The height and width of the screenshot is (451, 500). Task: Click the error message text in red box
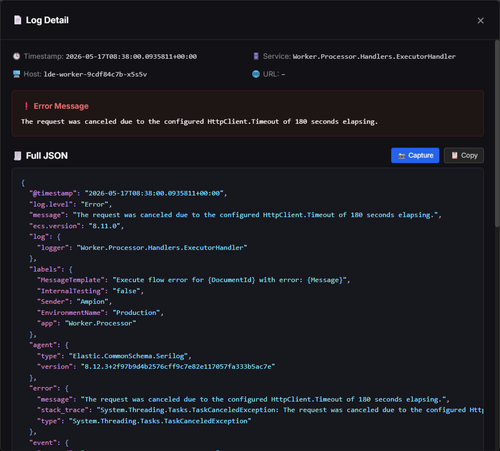coord(199,121)
